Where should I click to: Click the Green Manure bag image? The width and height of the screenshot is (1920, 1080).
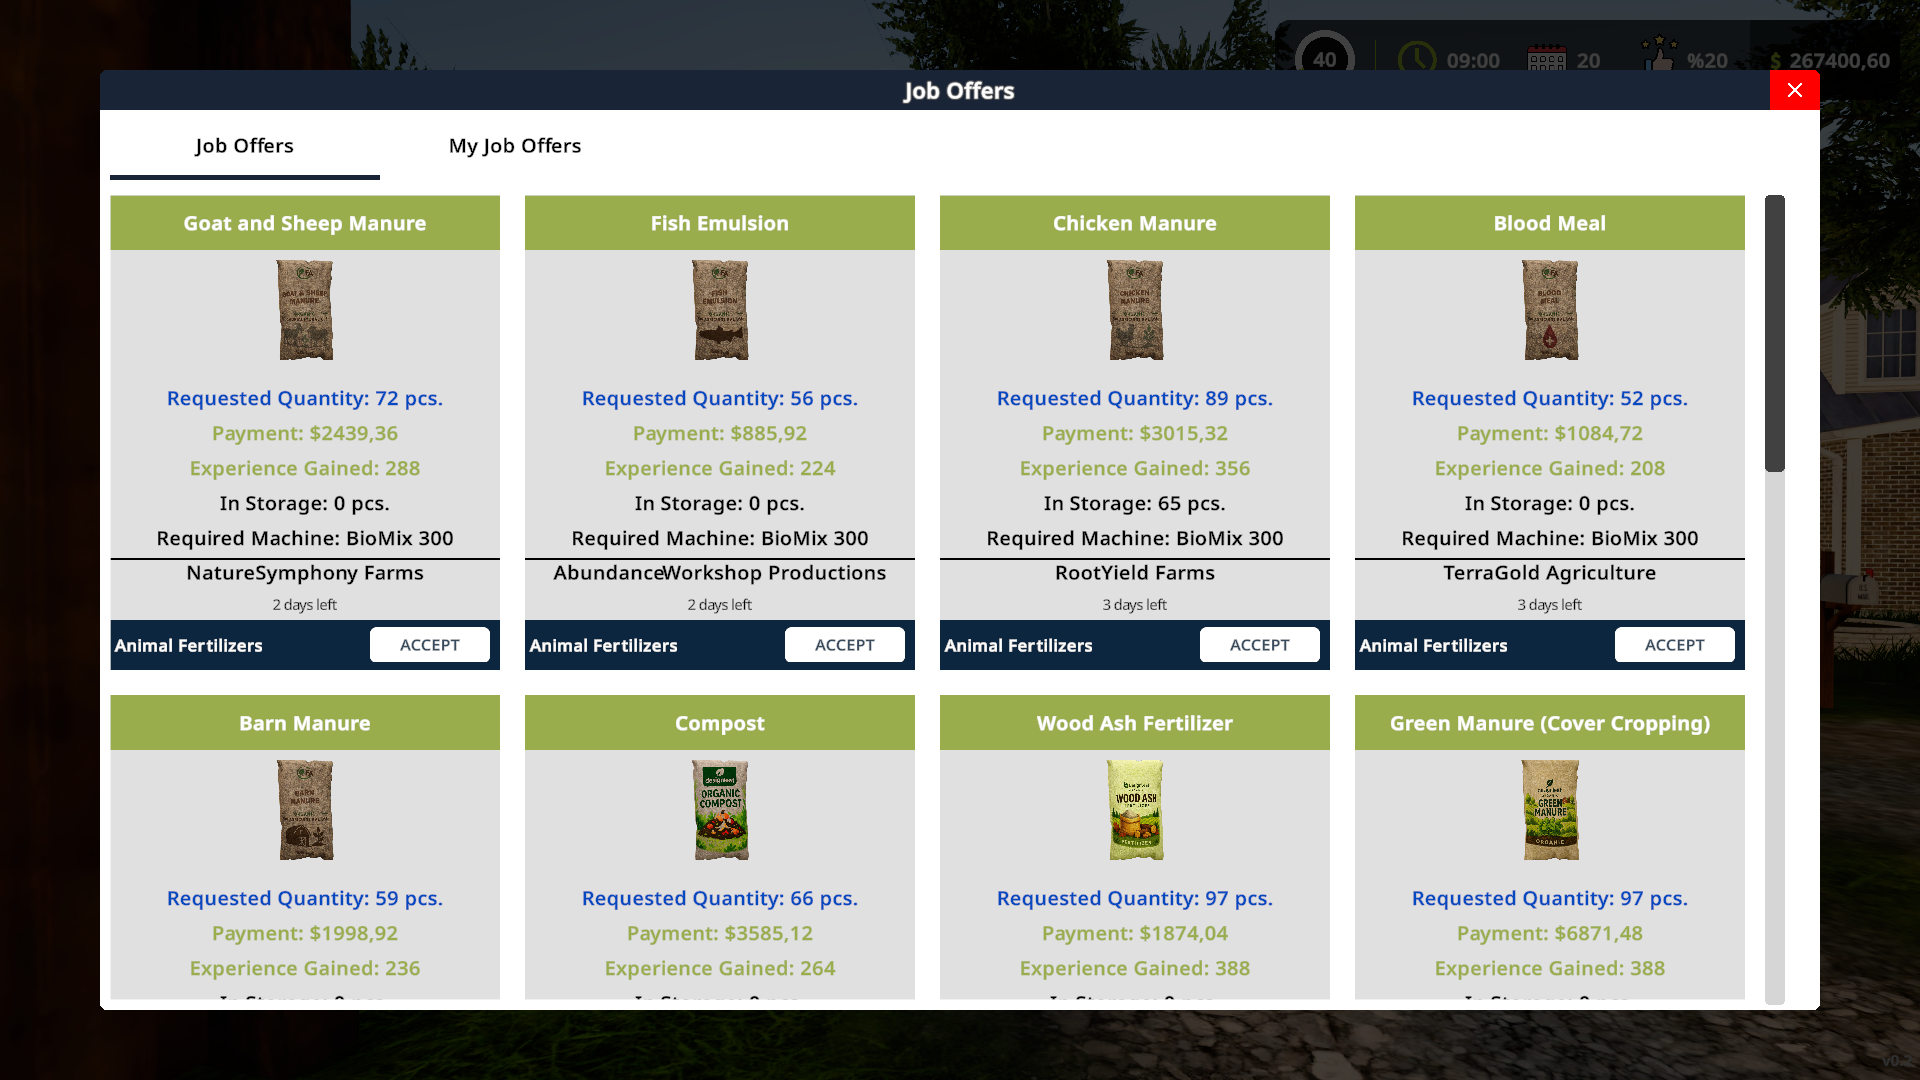click(1550, 810)
